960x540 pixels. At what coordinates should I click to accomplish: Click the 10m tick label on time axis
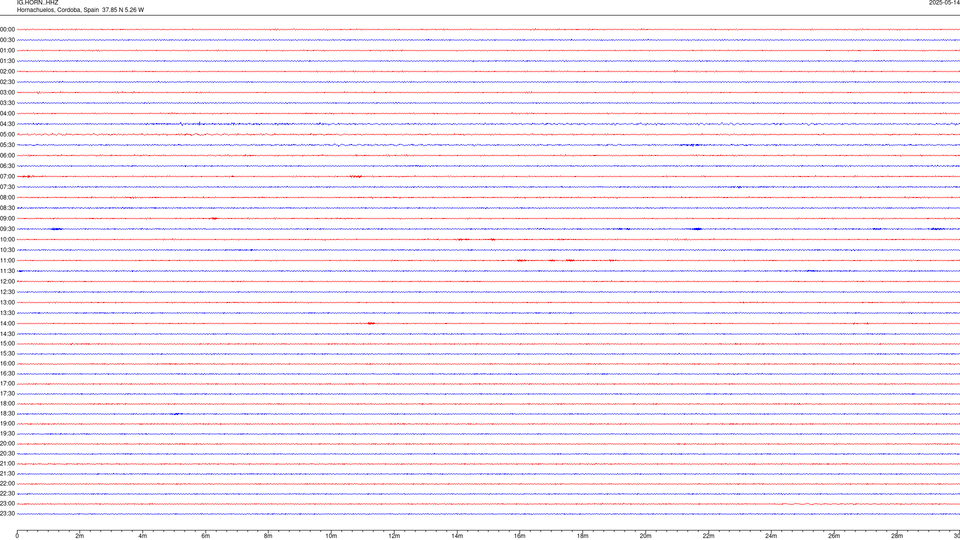[331, 536]
